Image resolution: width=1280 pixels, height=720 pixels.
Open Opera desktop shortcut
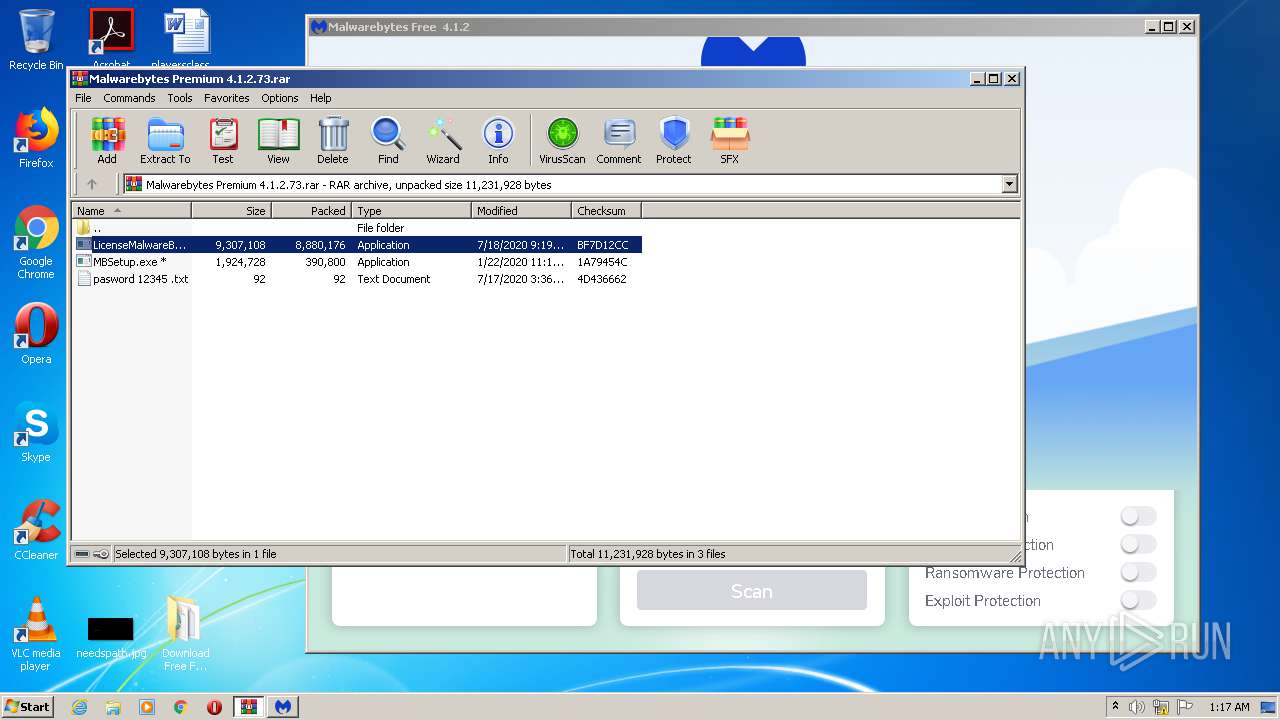36,334
